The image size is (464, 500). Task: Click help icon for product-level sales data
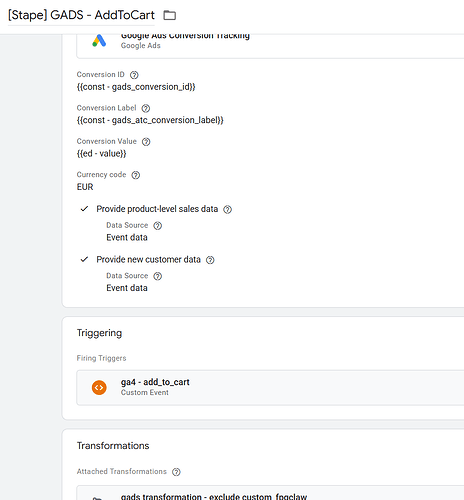coord(227,209)
